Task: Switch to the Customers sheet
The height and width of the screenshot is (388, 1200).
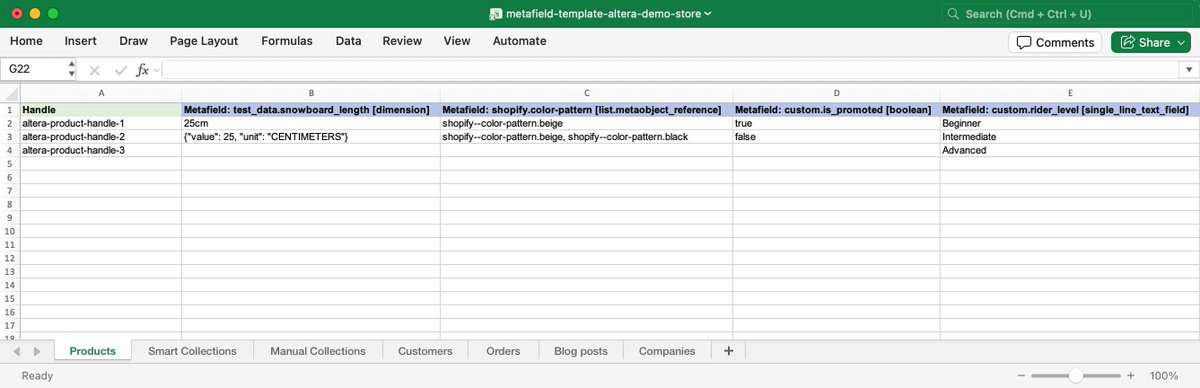Action: pos(425,351)
